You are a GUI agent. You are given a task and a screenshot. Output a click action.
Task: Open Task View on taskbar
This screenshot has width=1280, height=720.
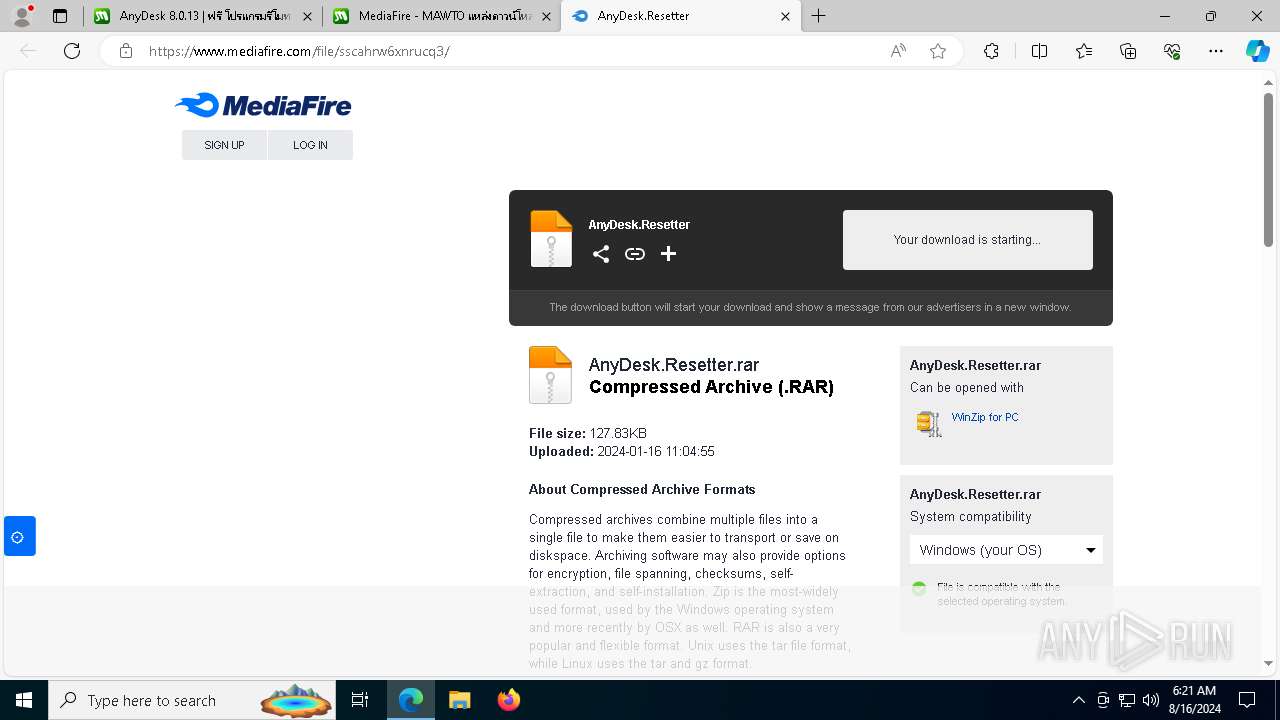(360, 700)
